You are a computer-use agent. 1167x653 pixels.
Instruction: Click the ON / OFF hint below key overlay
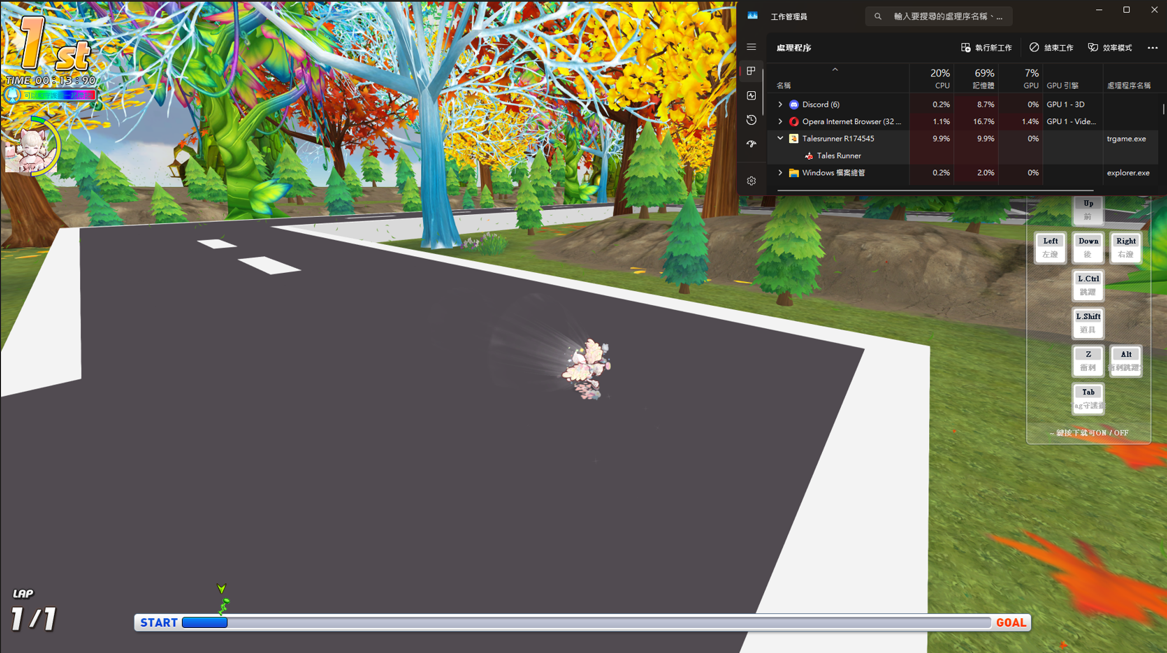[x=1089, y=433]
